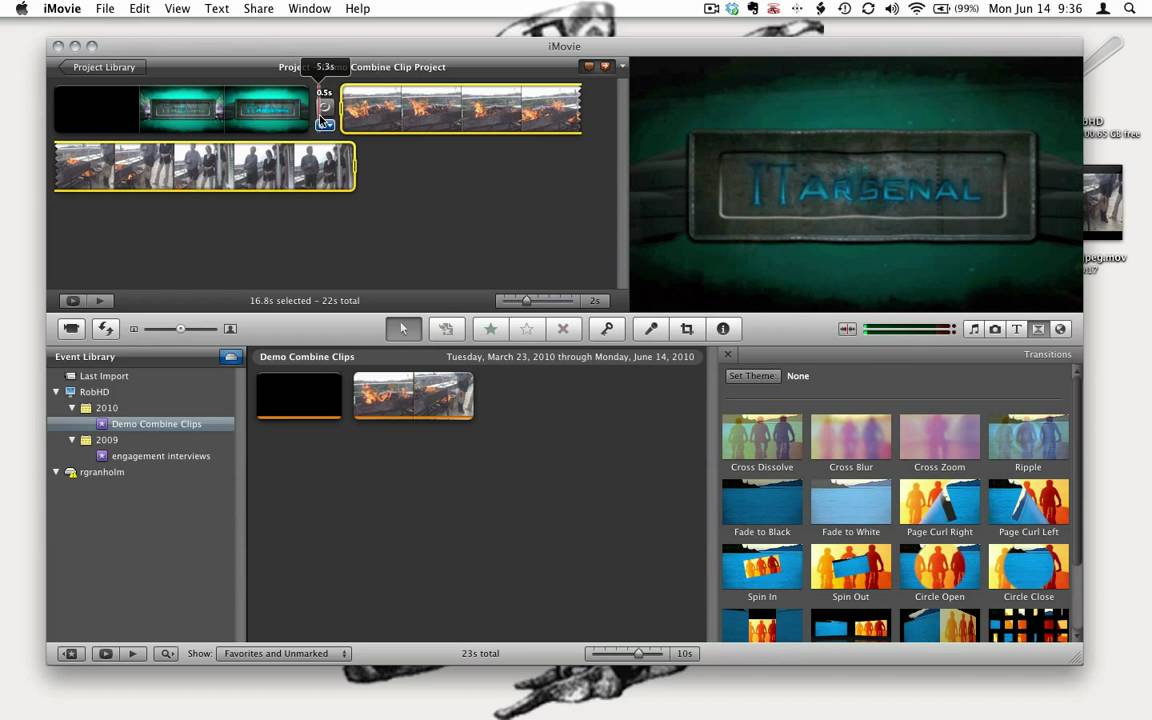This screenshot has width=1152, height=720.
Task: Go back to Project Library
Action: pos(102,67)
